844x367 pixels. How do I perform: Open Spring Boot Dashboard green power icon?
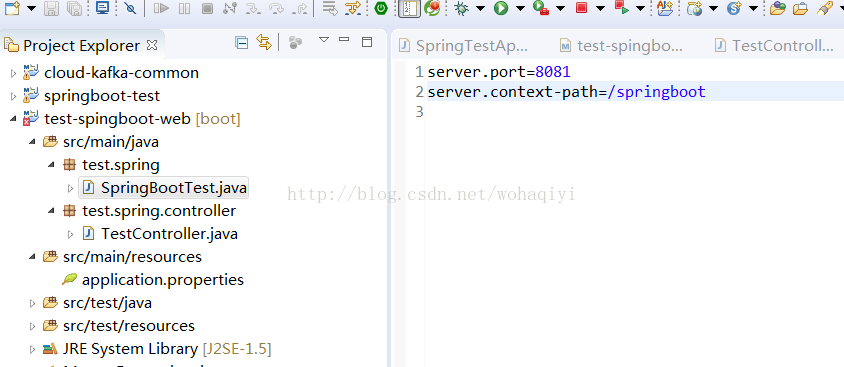tap(381, 8)
